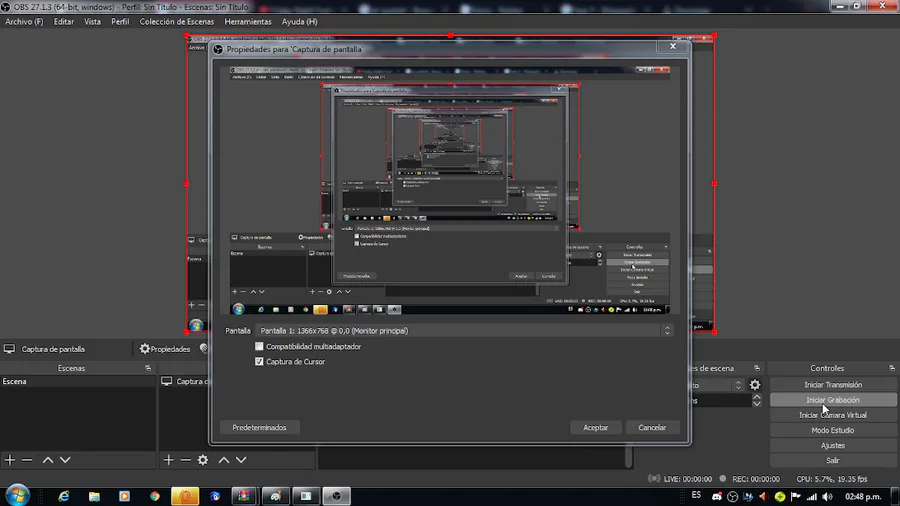This screenshot has width=900, height=506.
Task: Click the OBS icon in system tray
Action: click(732, 496)
